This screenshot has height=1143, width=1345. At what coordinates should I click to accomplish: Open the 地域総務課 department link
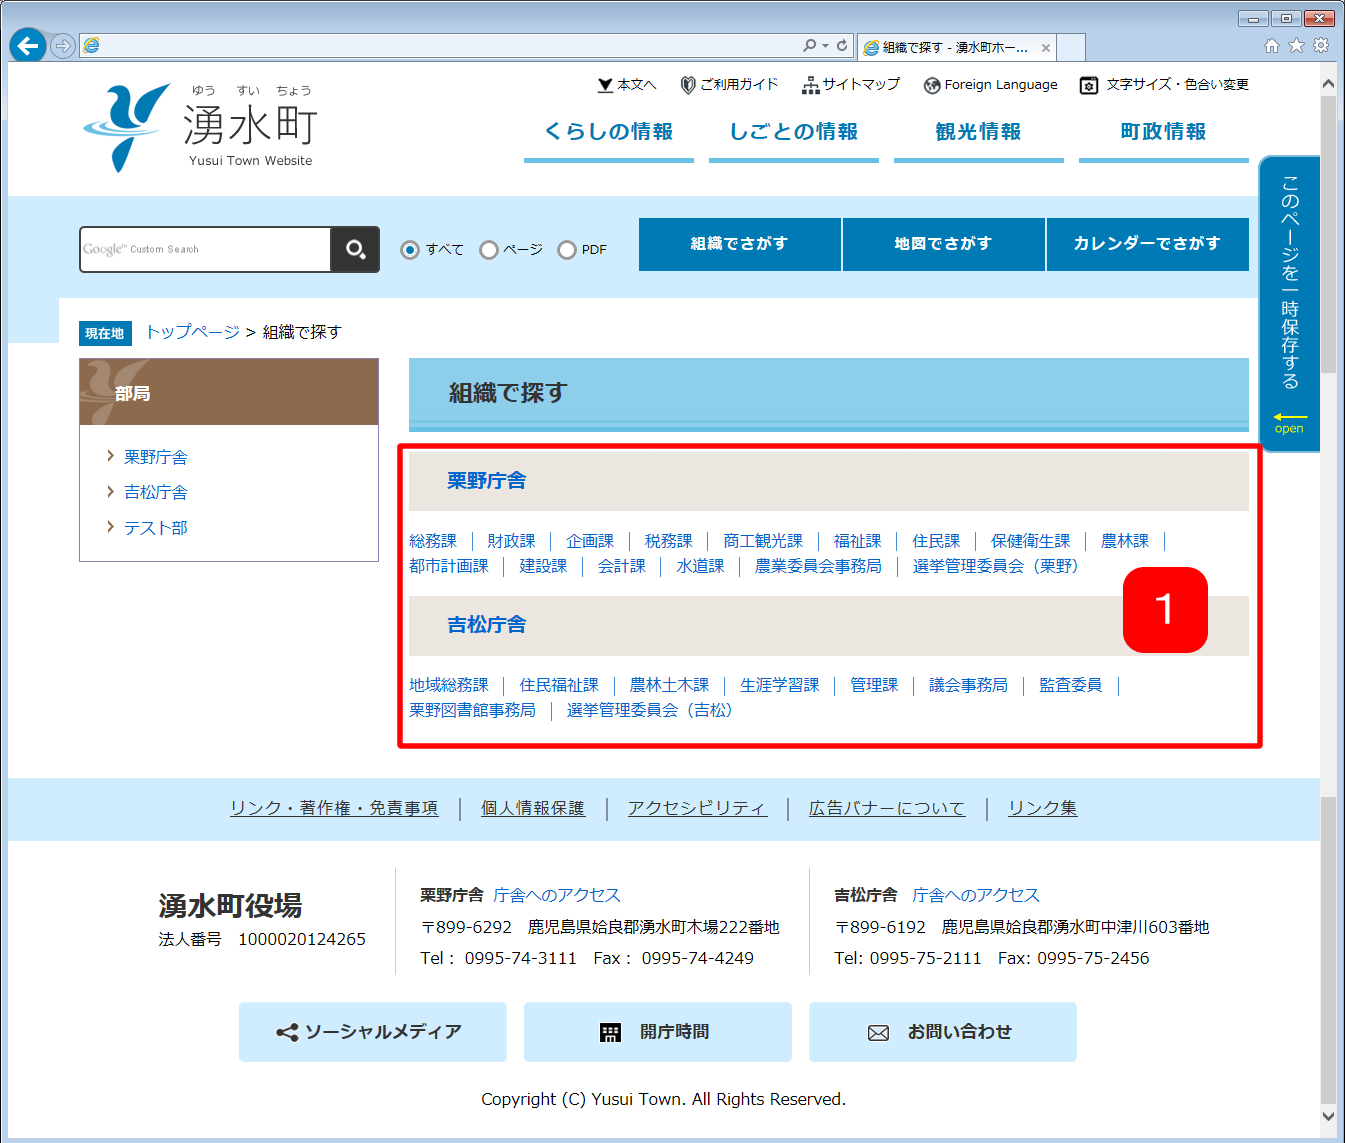pos(449,685)
